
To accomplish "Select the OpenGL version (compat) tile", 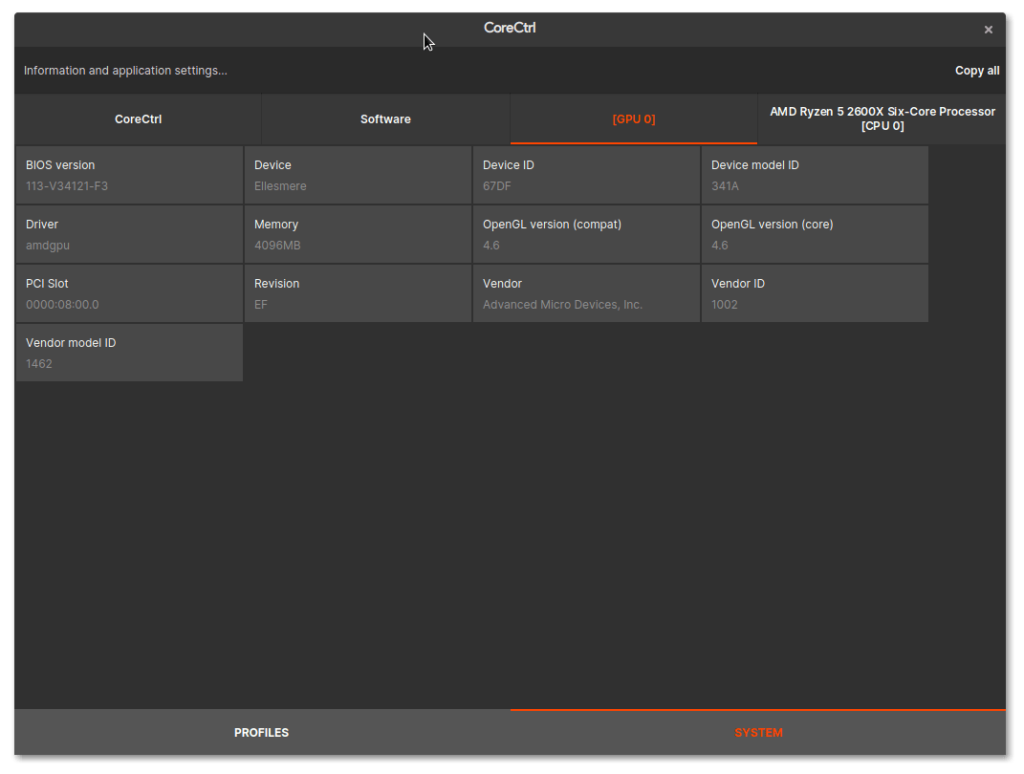I will 586,234.
